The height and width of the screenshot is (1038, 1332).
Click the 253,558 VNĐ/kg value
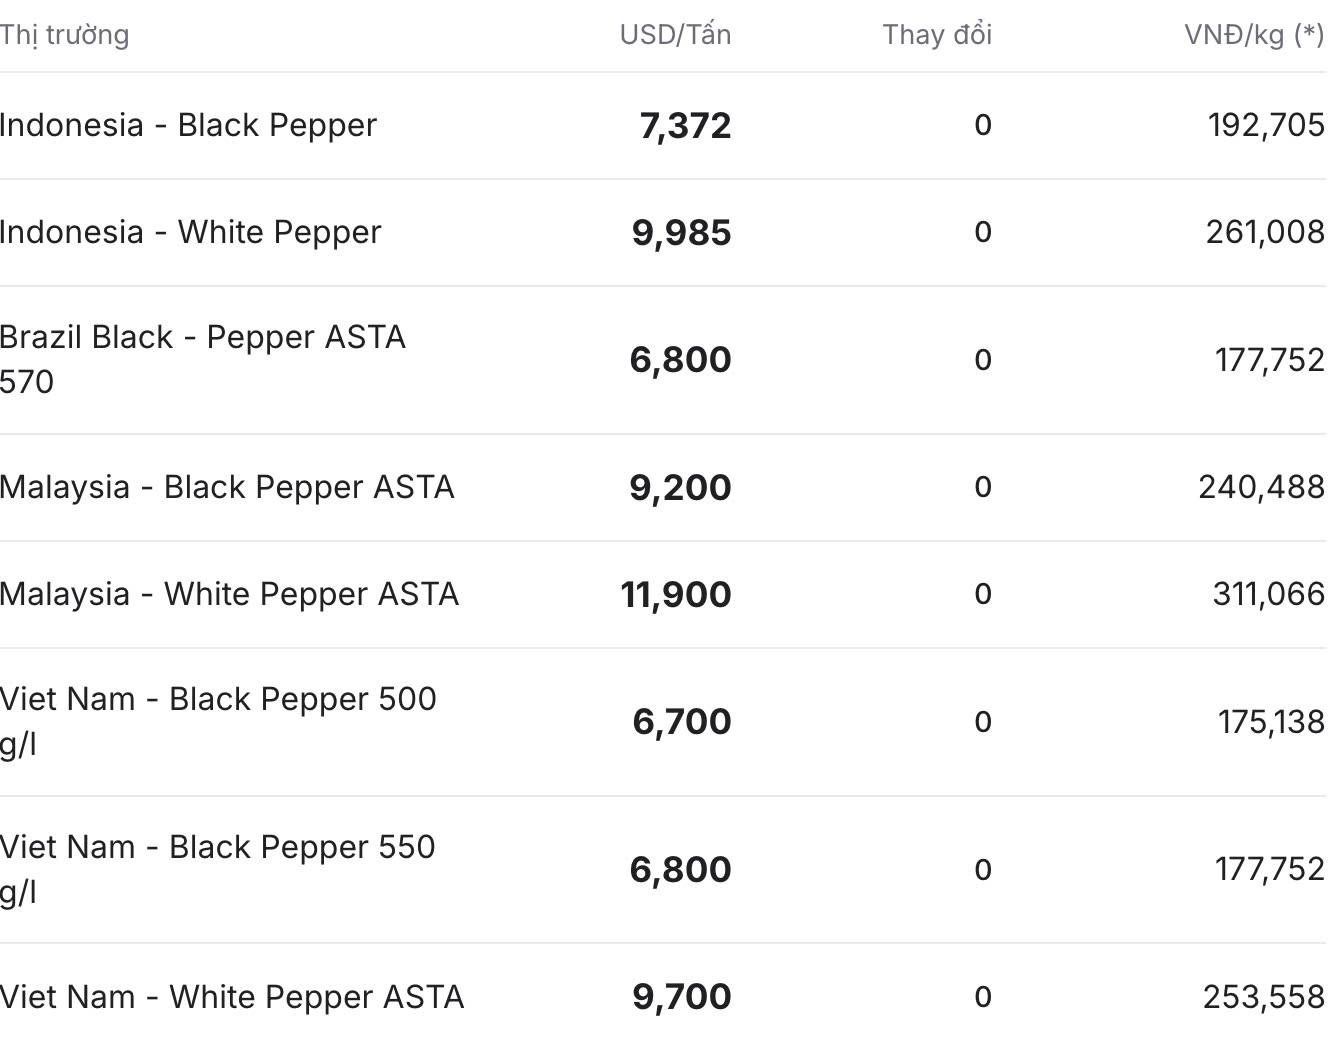[1264, 997]
